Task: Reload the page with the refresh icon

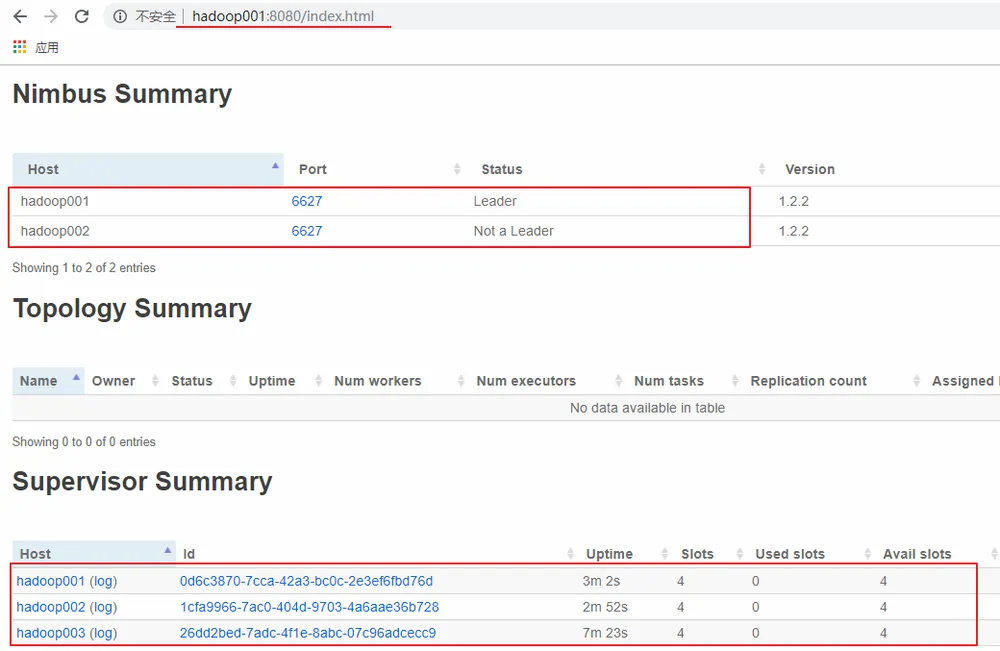Action: pos(82,17)
